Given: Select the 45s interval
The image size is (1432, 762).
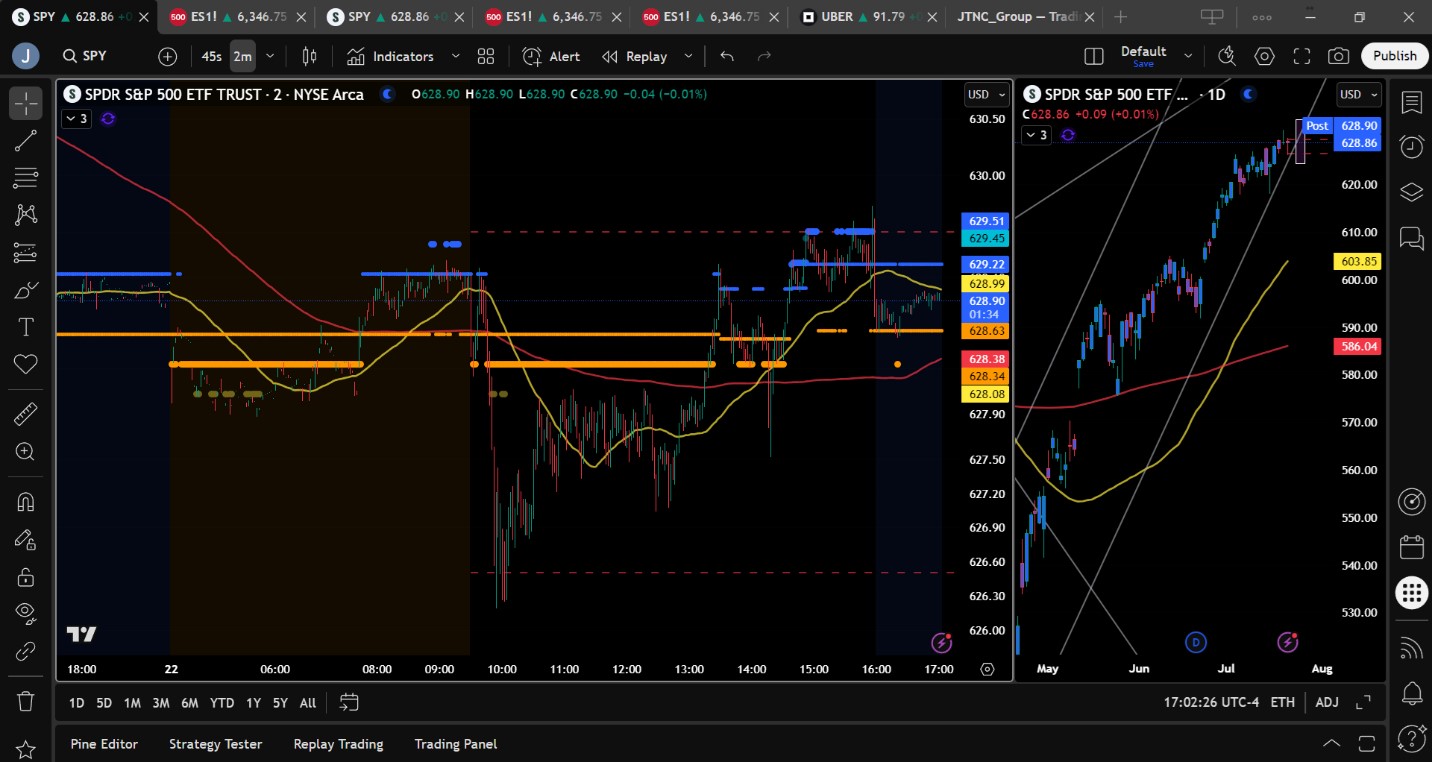Looking at the screenshot, I should tap(212, 57).
